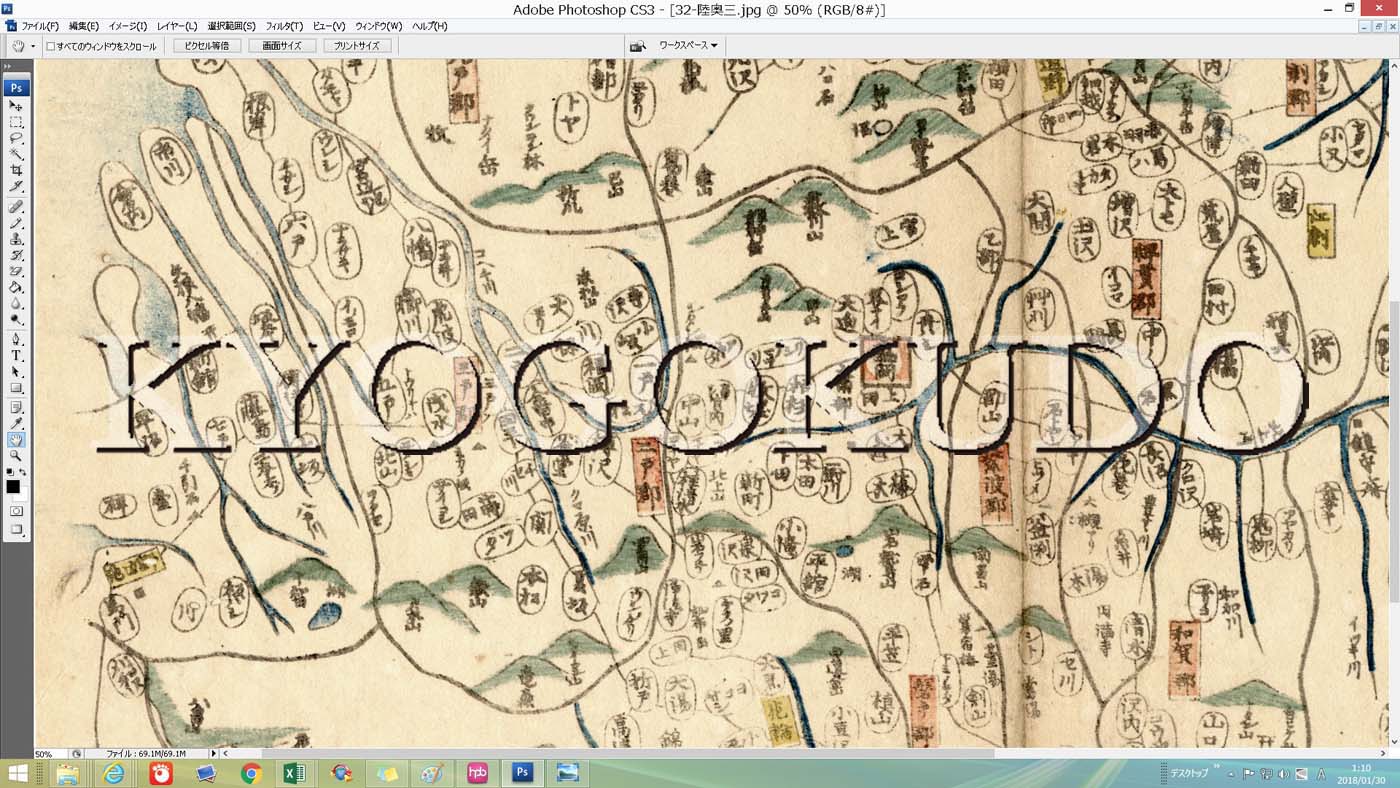Open Google Chrome from taskbar

click(251, 773)
